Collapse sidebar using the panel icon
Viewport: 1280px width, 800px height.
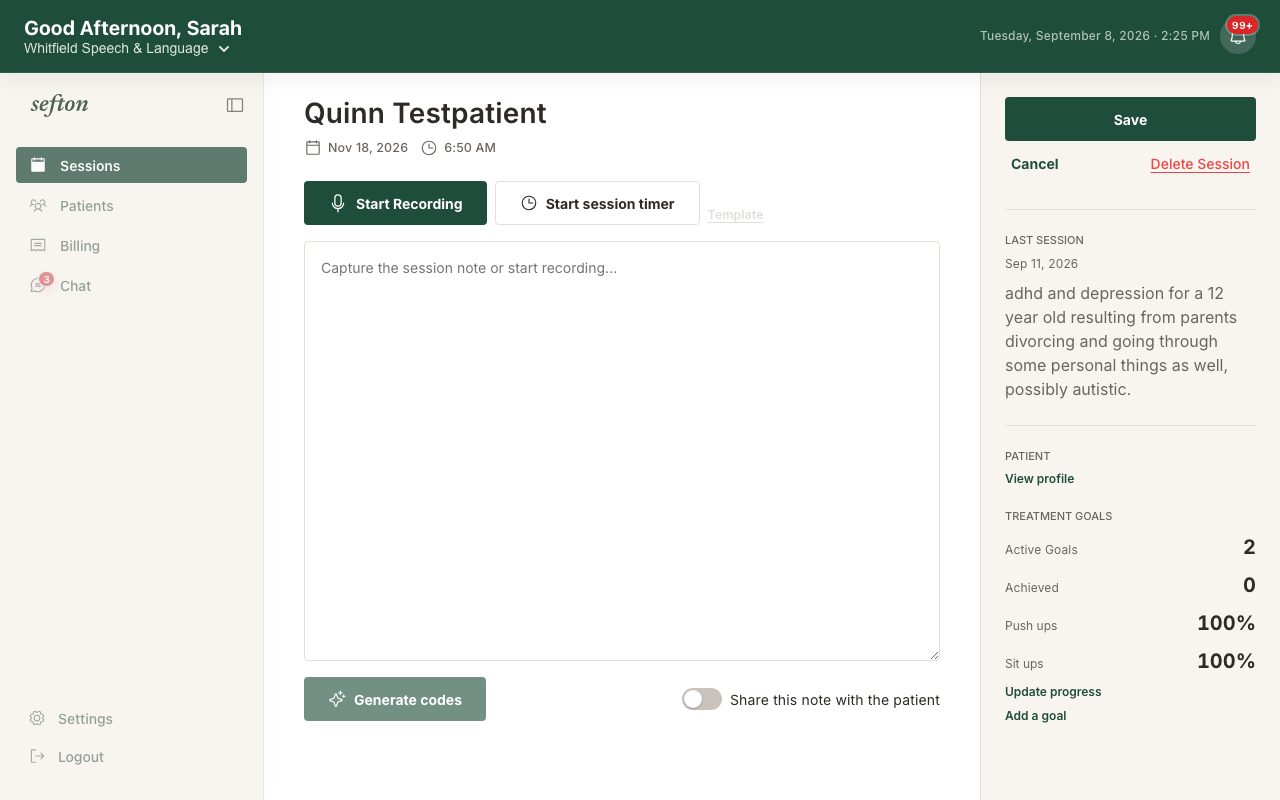click(235, 105)
